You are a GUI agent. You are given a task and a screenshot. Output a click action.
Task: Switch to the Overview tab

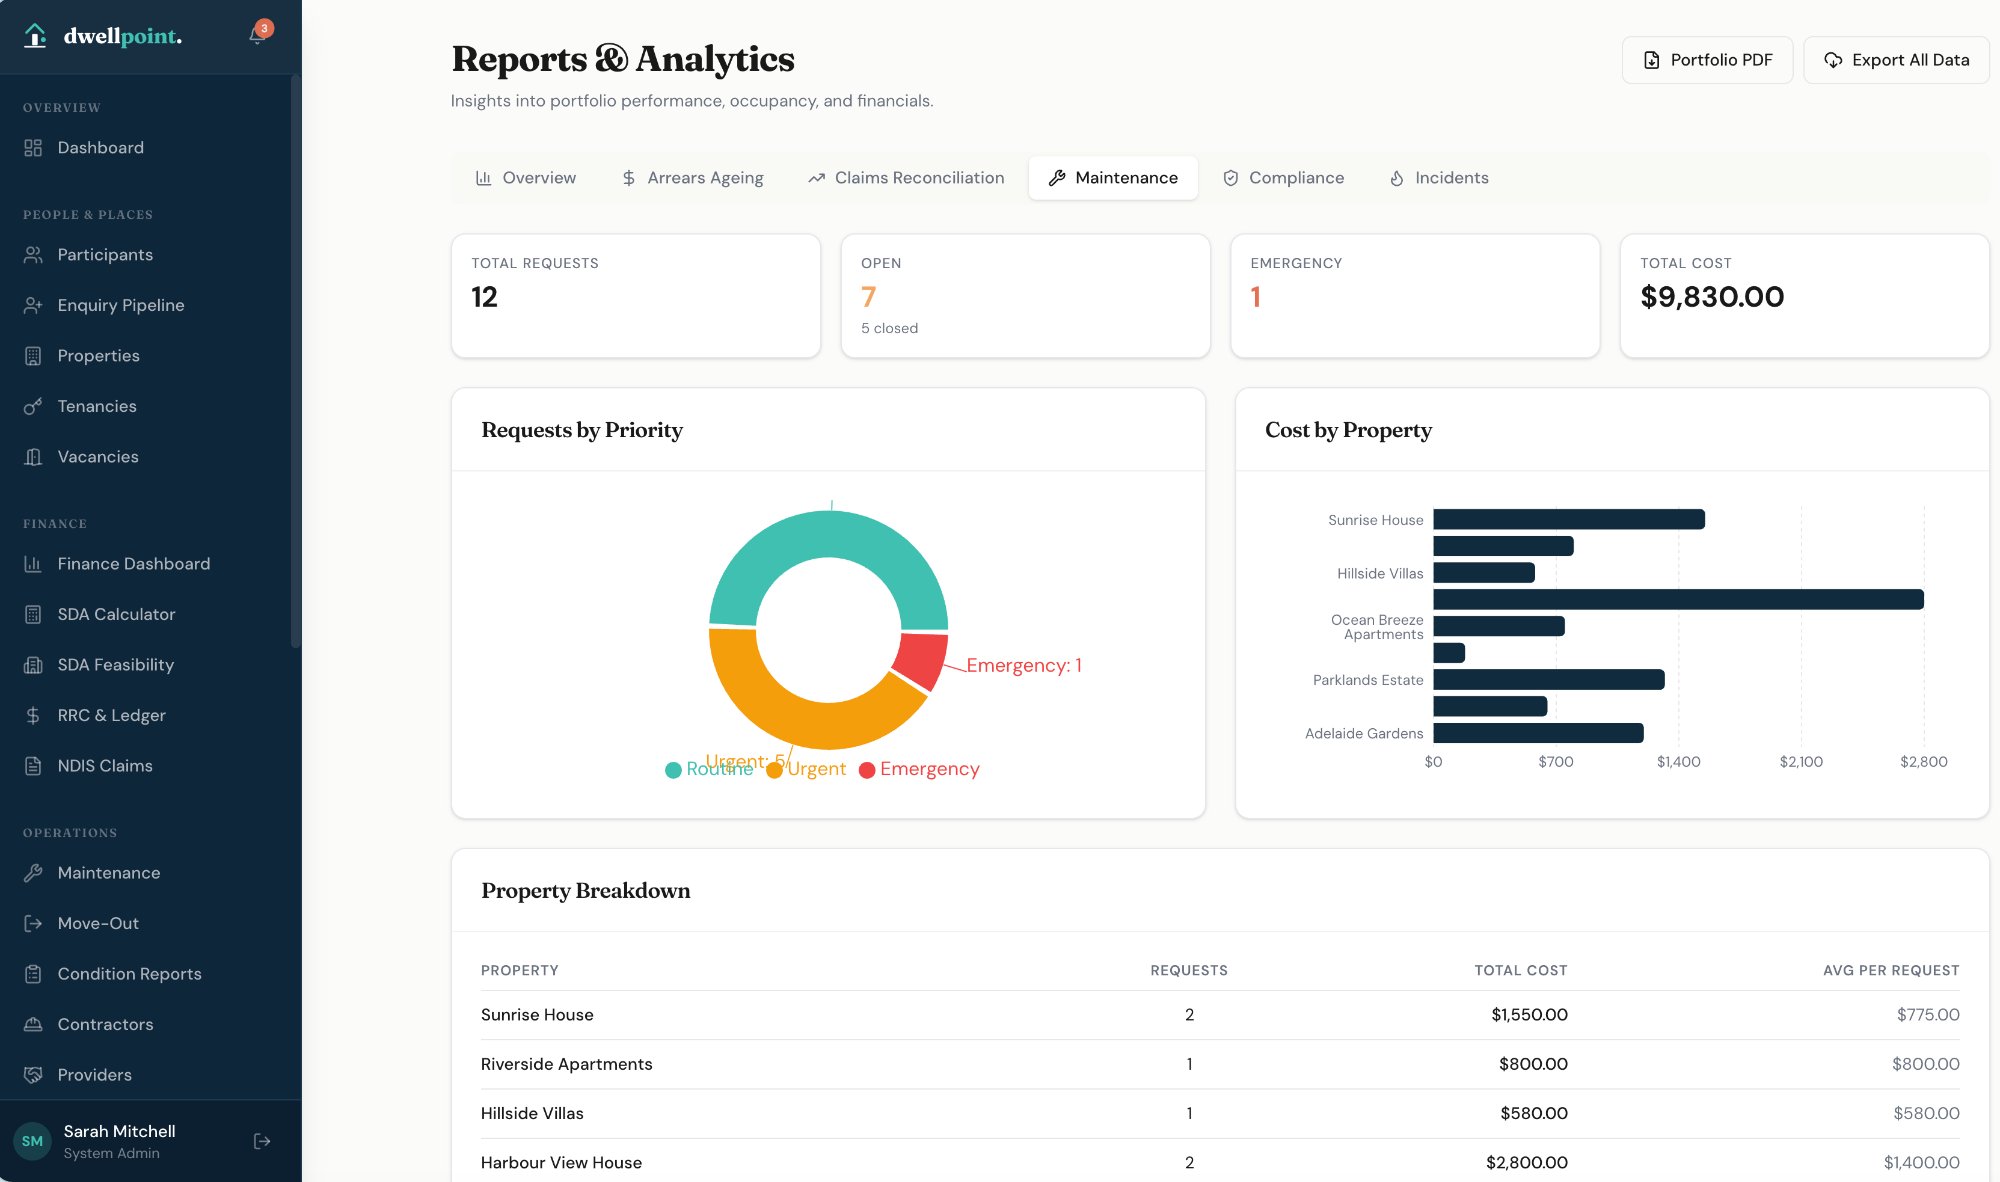click(x=526, y=178)
